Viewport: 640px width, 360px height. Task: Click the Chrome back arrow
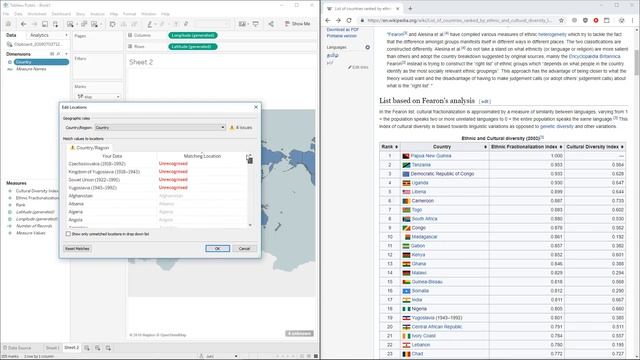click(328, 20)
